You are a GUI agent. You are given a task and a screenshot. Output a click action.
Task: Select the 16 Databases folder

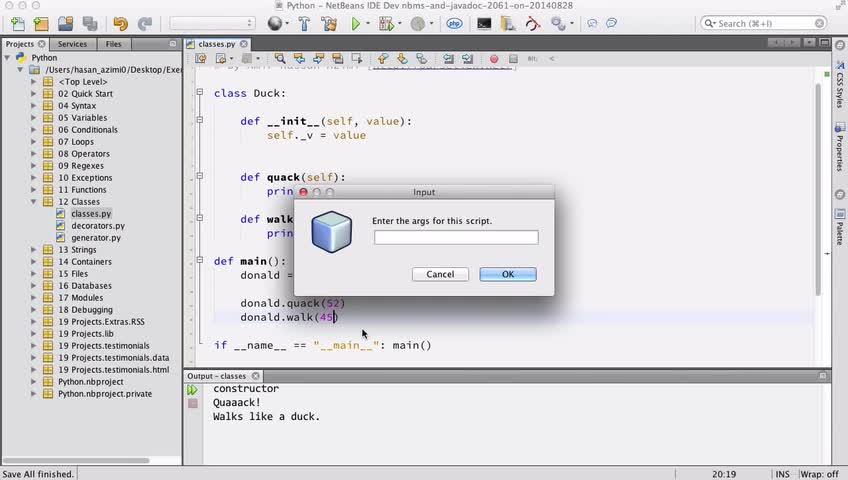point(85,285)
